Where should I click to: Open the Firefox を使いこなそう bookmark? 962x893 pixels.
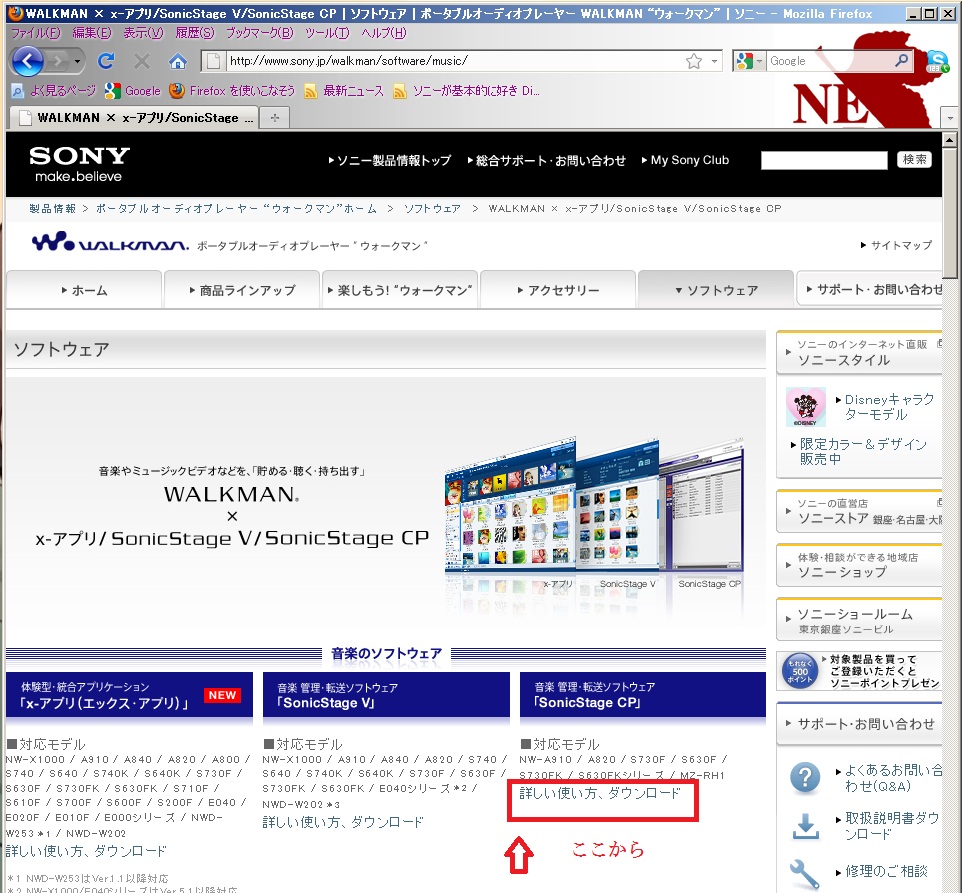coord(232,91)
